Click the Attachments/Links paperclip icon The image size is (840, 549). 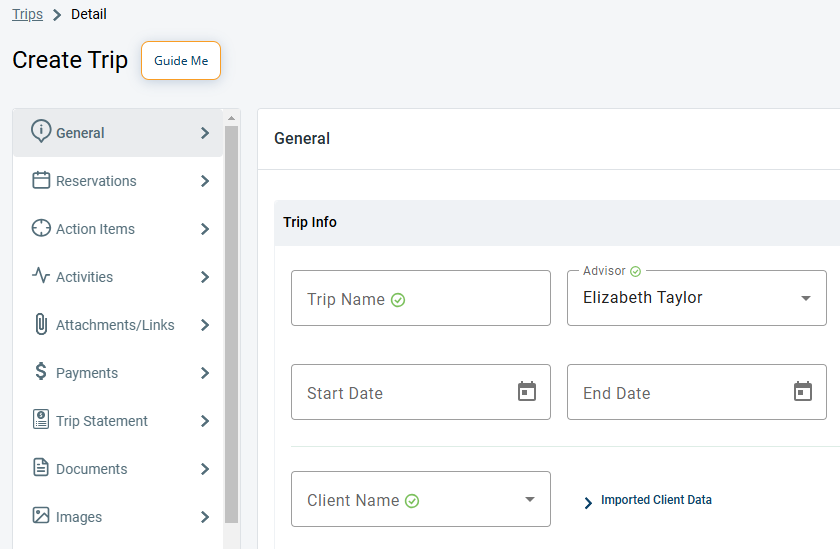coord(41,324)
